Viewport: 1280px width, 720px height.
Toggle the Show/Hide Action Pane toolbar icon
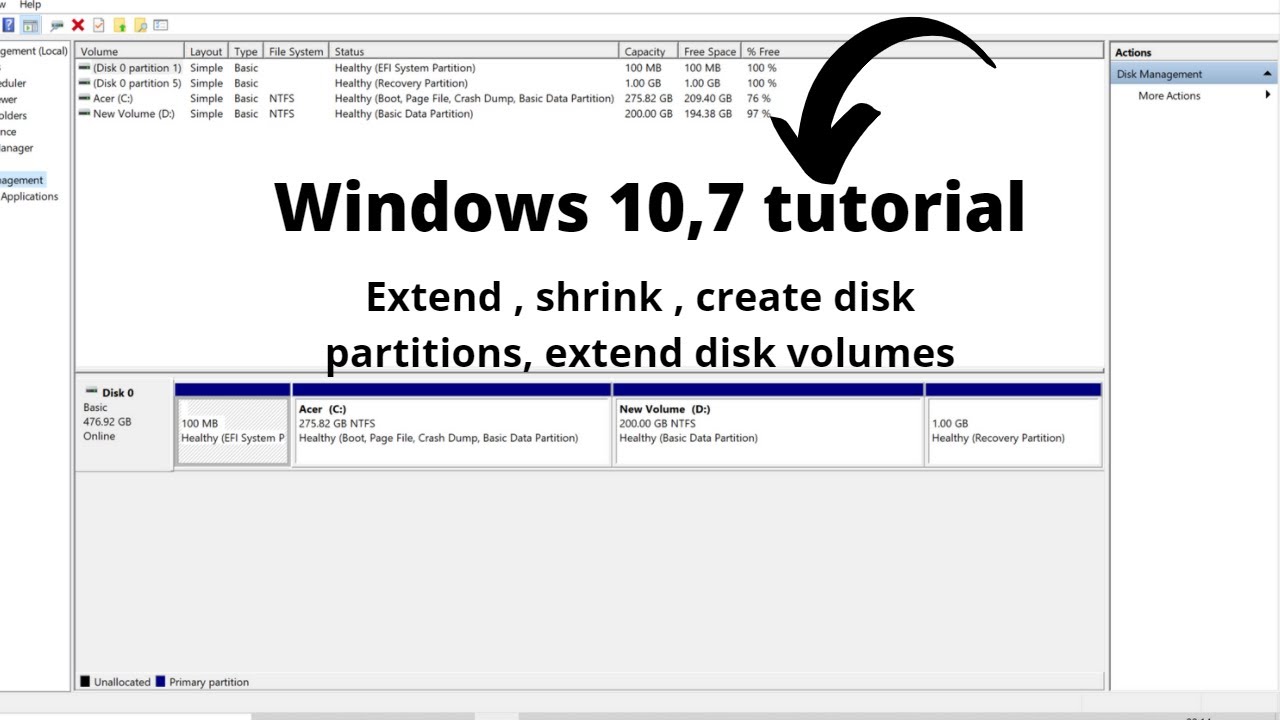click(30, 26)
